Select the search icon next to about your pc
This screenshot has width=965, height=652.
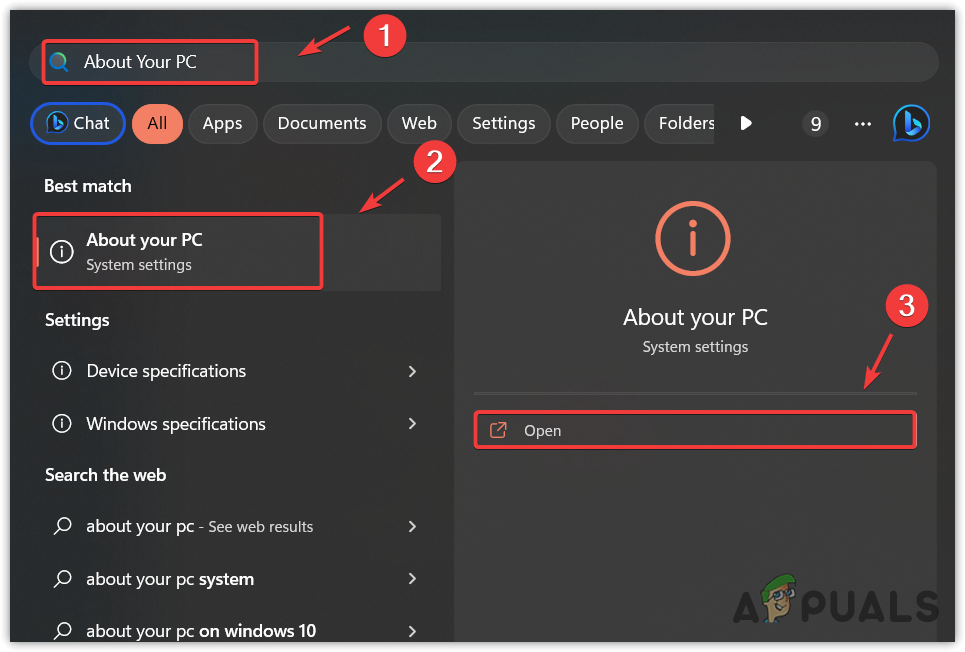tap(61, 526)
